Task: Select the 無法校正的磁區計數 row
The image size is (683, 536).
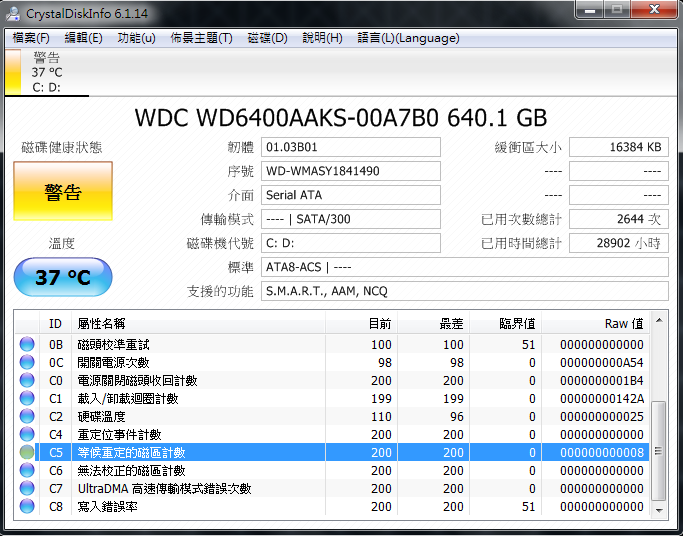Action: click(332, 470)
